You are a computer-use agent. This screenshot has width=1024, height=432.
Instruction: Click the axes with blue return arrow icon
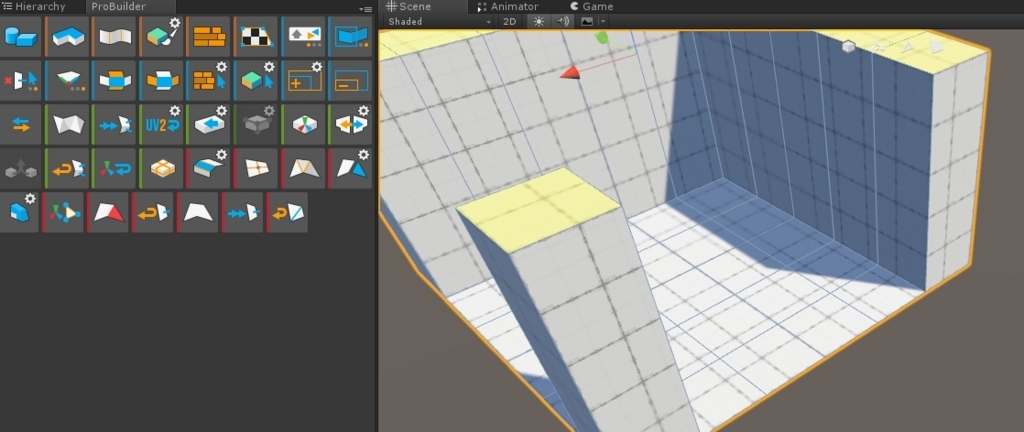coord(115,169)
